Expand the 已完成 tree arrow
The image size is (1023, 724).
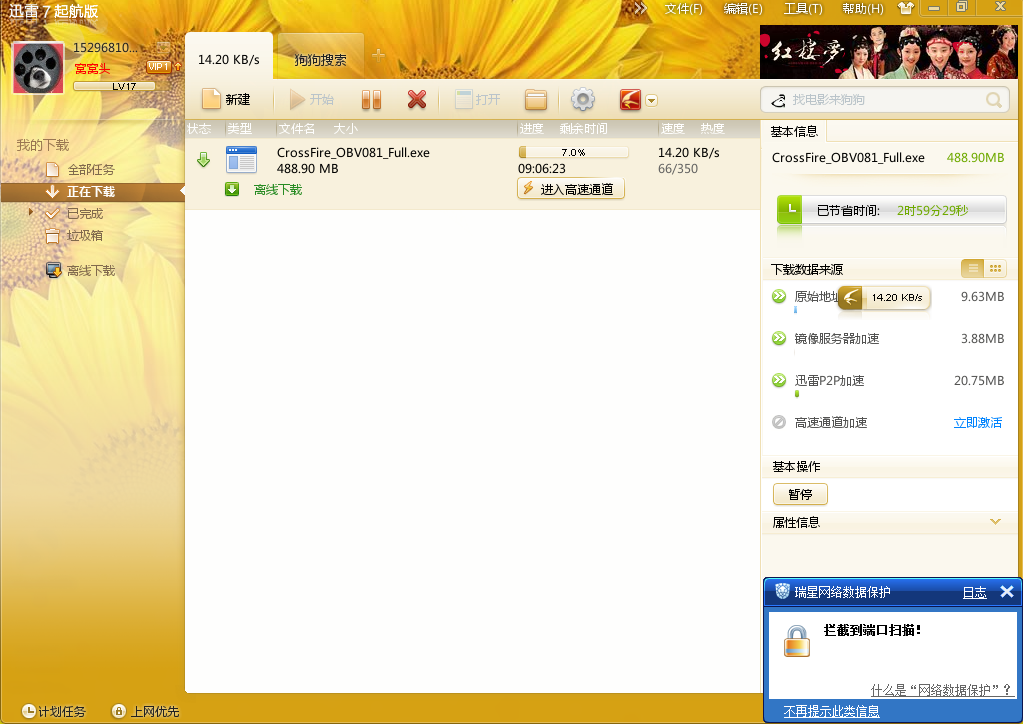point(30,212)
